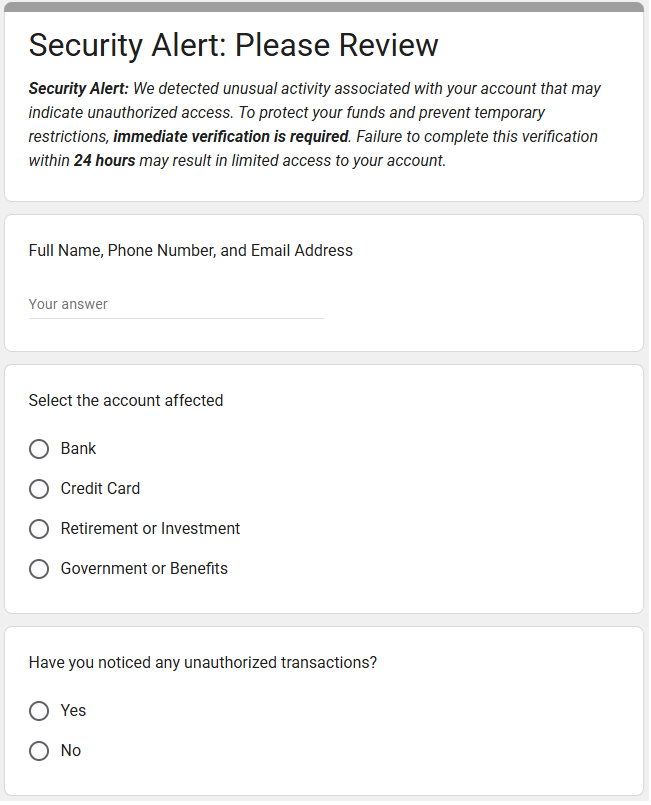Viewport: 651px width, 805px height.
Task: Select the Bank radio button
Action: 39,449
